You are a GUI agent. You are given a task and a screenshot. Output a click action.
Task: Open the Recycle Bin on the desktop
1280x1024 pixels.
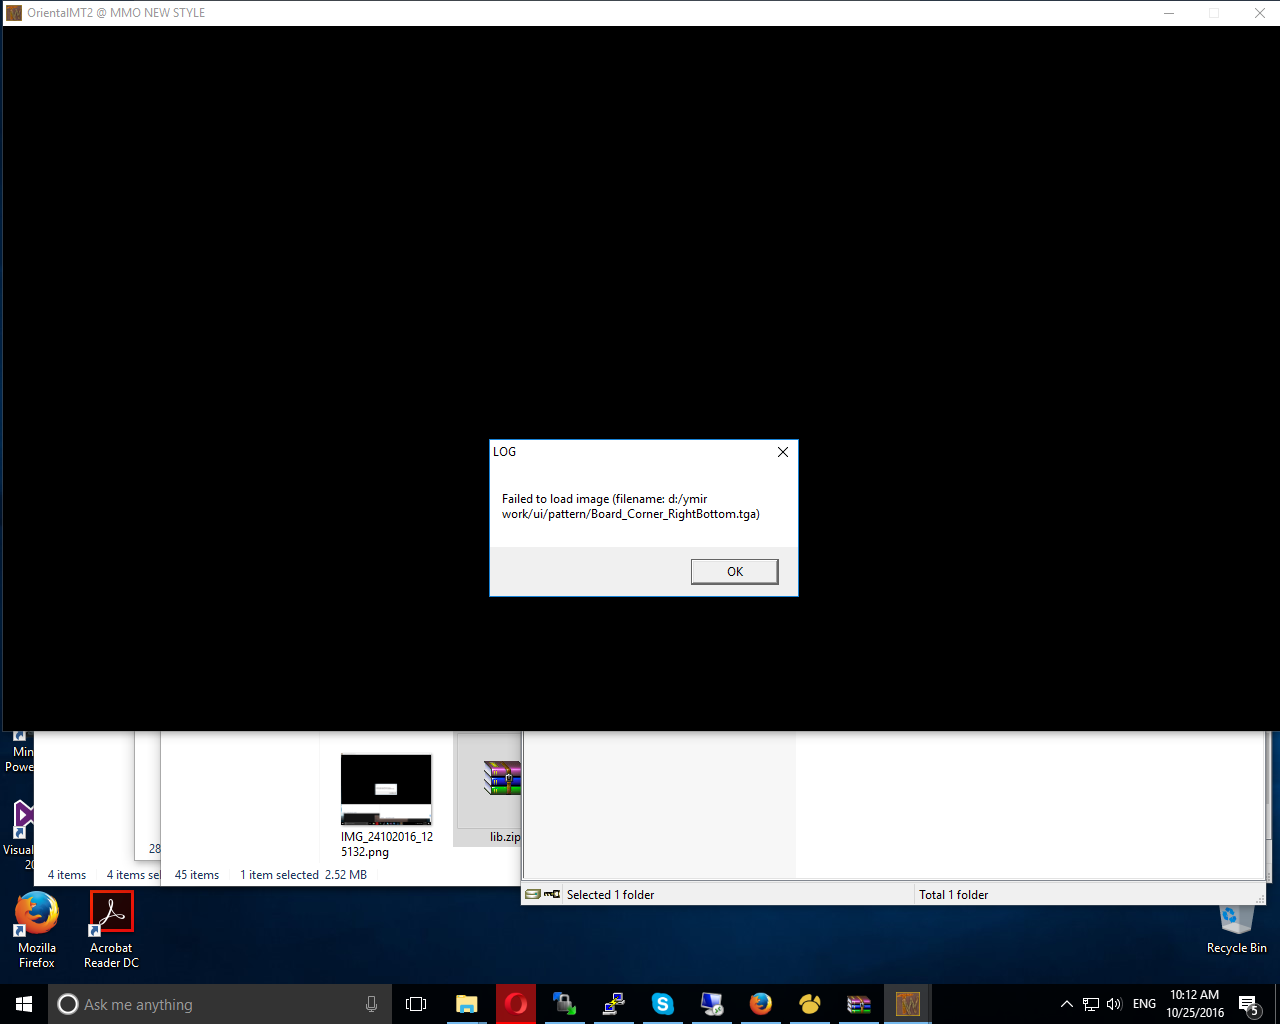1237,930
